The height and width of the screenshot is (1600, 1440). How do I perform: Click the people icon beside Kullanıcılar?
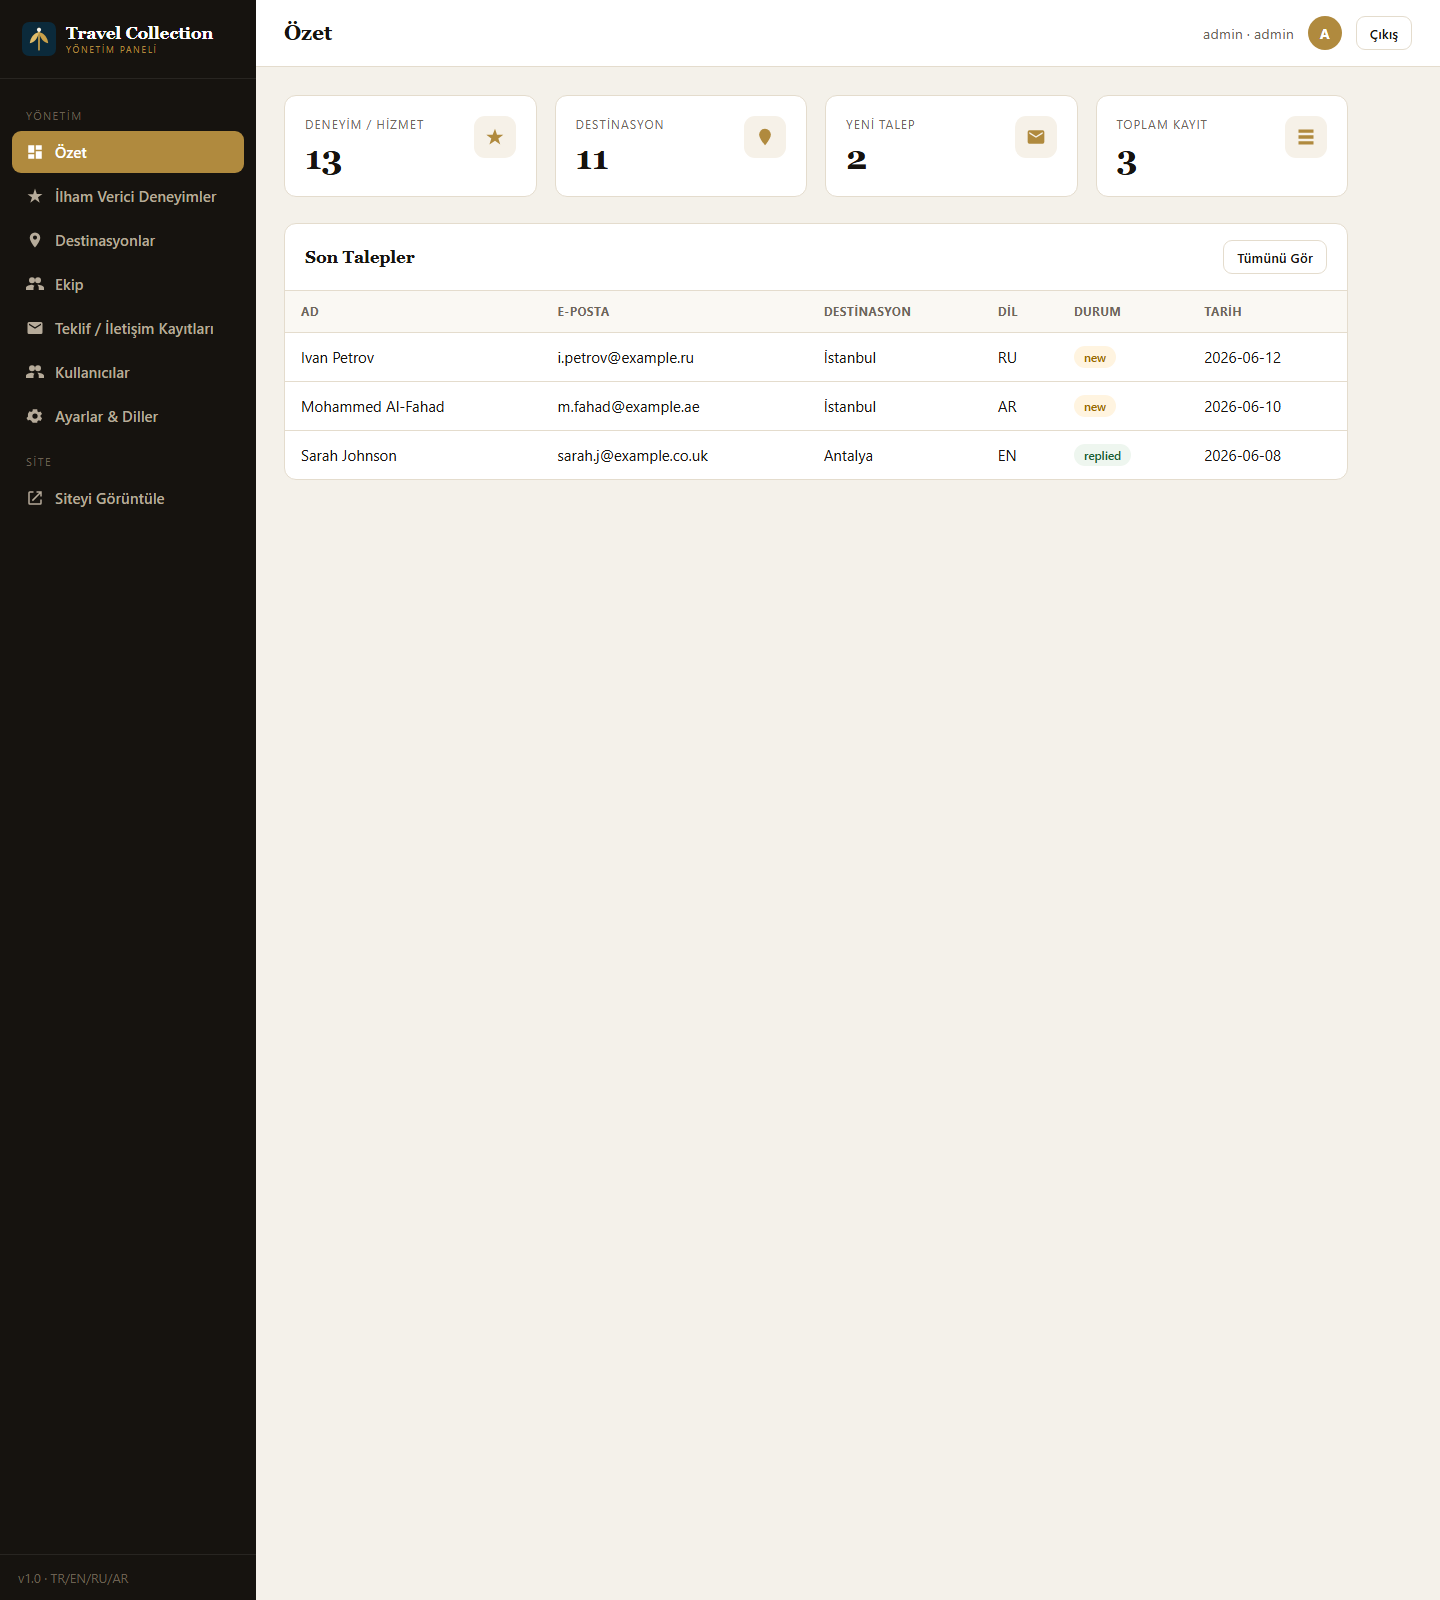pos(35,372)
